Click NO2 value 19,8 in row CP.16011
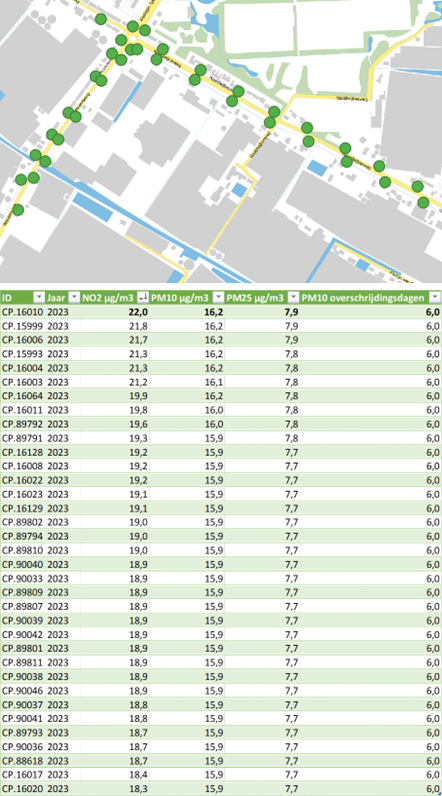 (x=140, y=410)
